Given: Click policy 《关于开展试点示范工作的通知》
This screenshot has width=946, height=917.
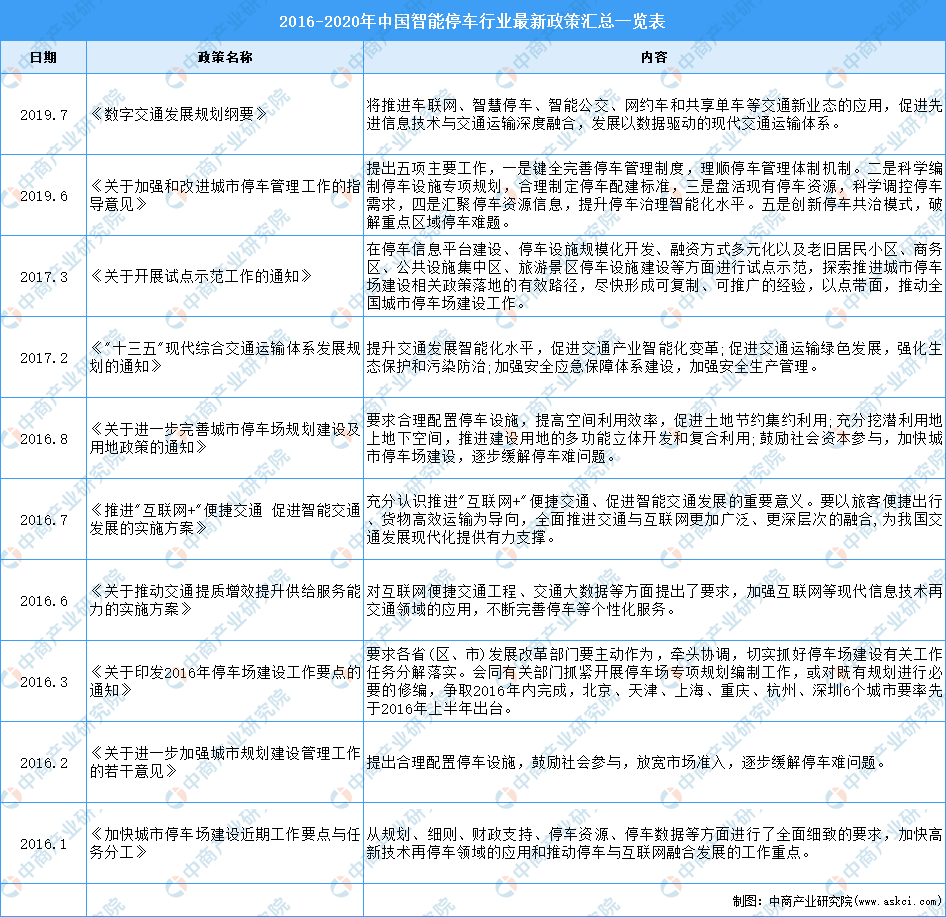Looking at the screenshot, I should 201,276.
